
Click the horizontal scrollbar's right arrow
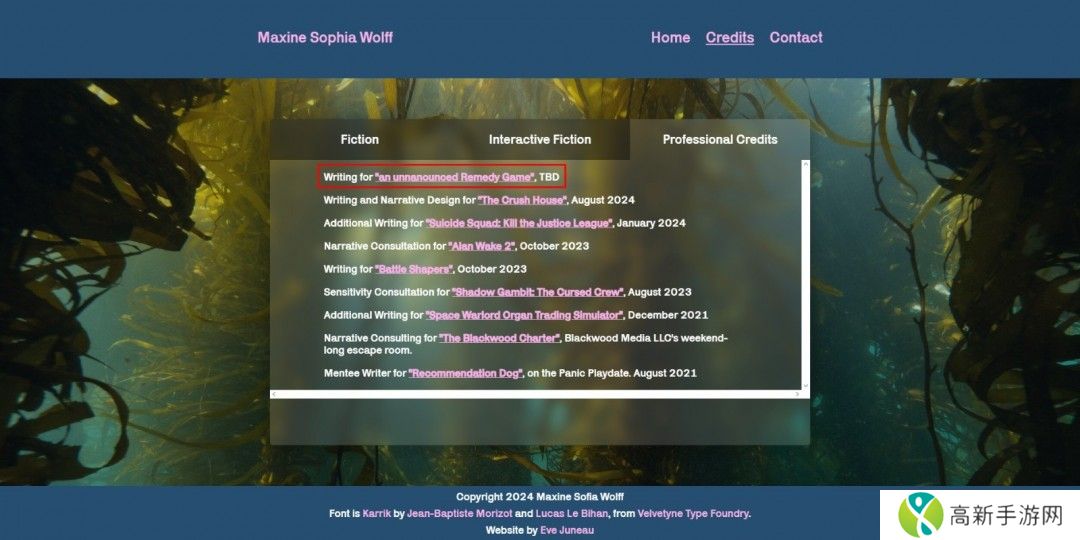pyautogui.click(x=797, y=394)
